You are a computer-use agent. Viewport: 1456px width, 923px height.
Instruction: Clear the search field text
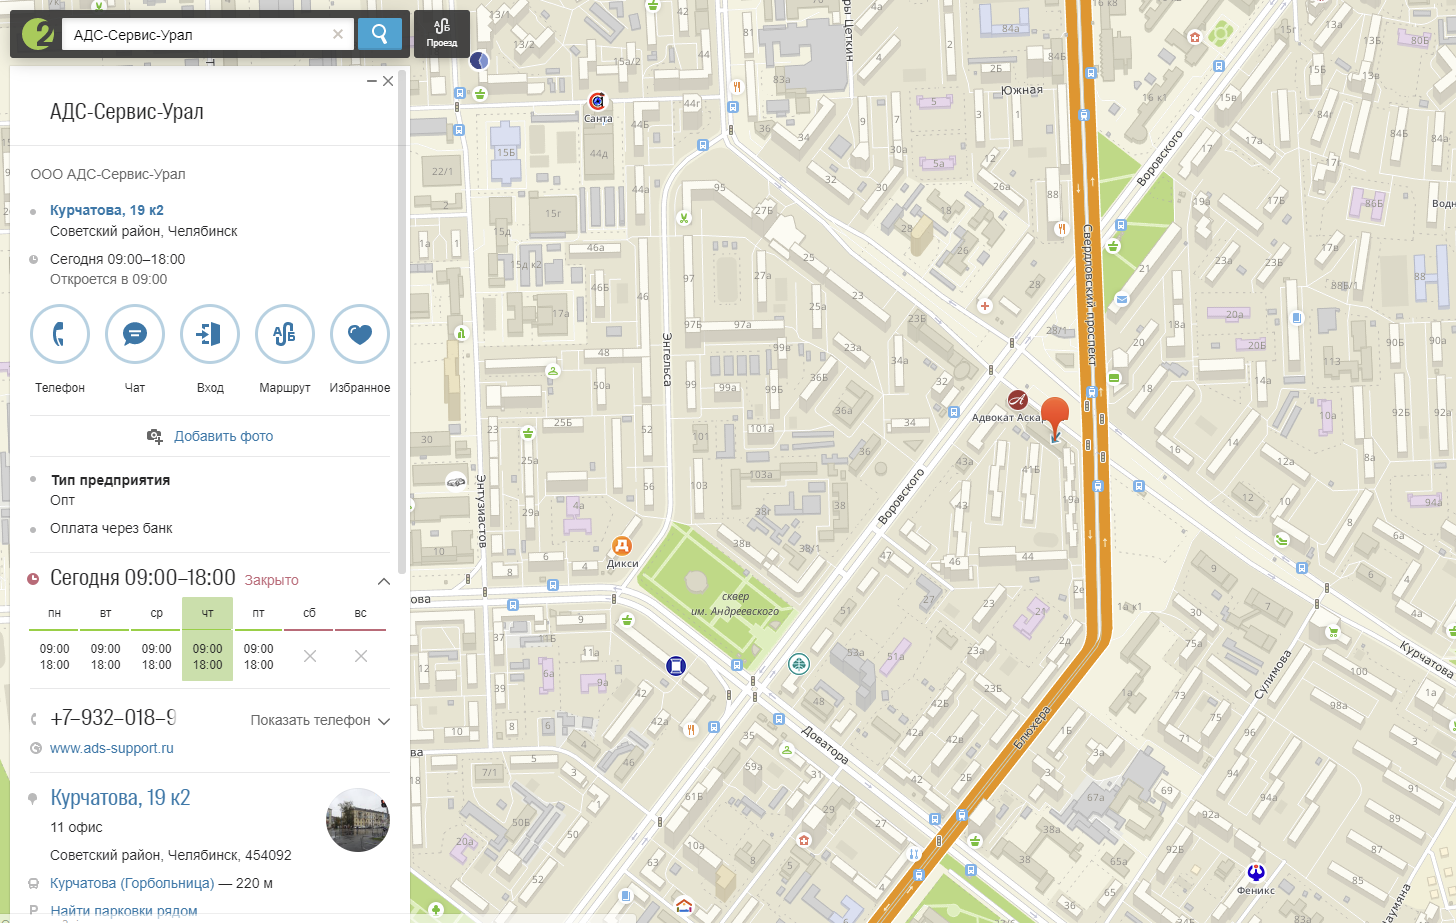[338, 34]
